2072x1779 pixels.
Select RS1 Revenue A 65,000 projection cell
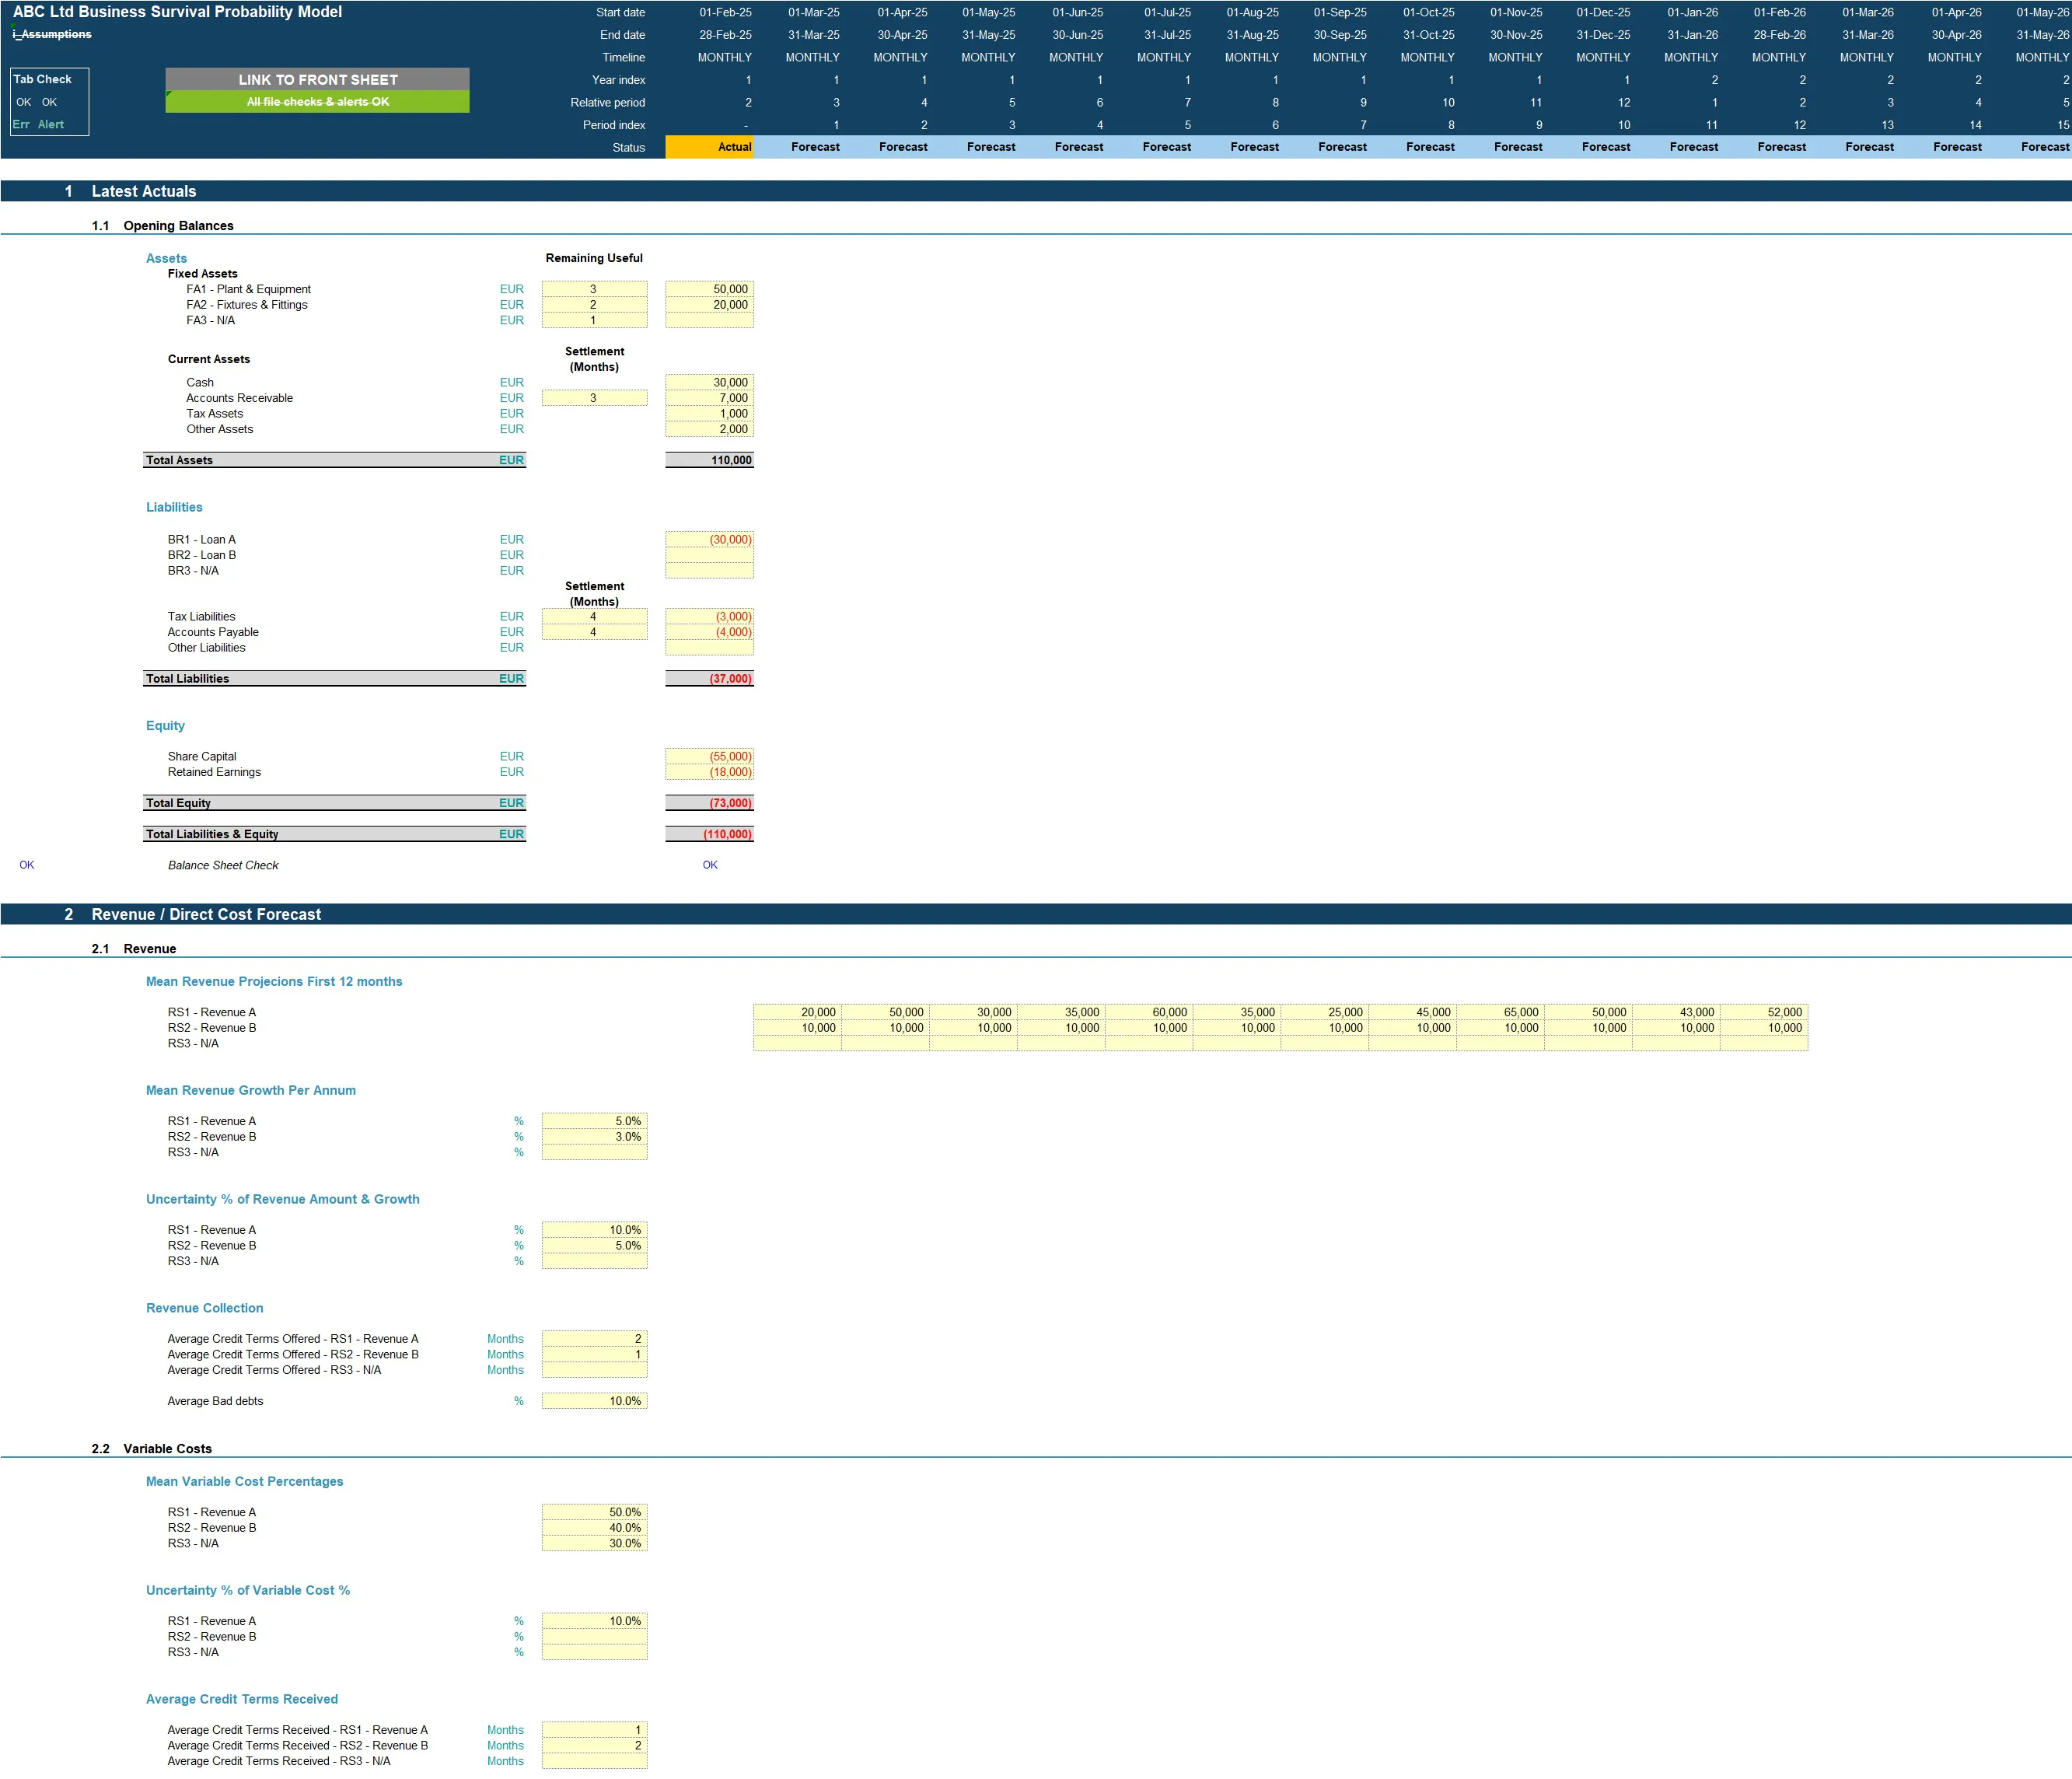pos(1500,1012)
